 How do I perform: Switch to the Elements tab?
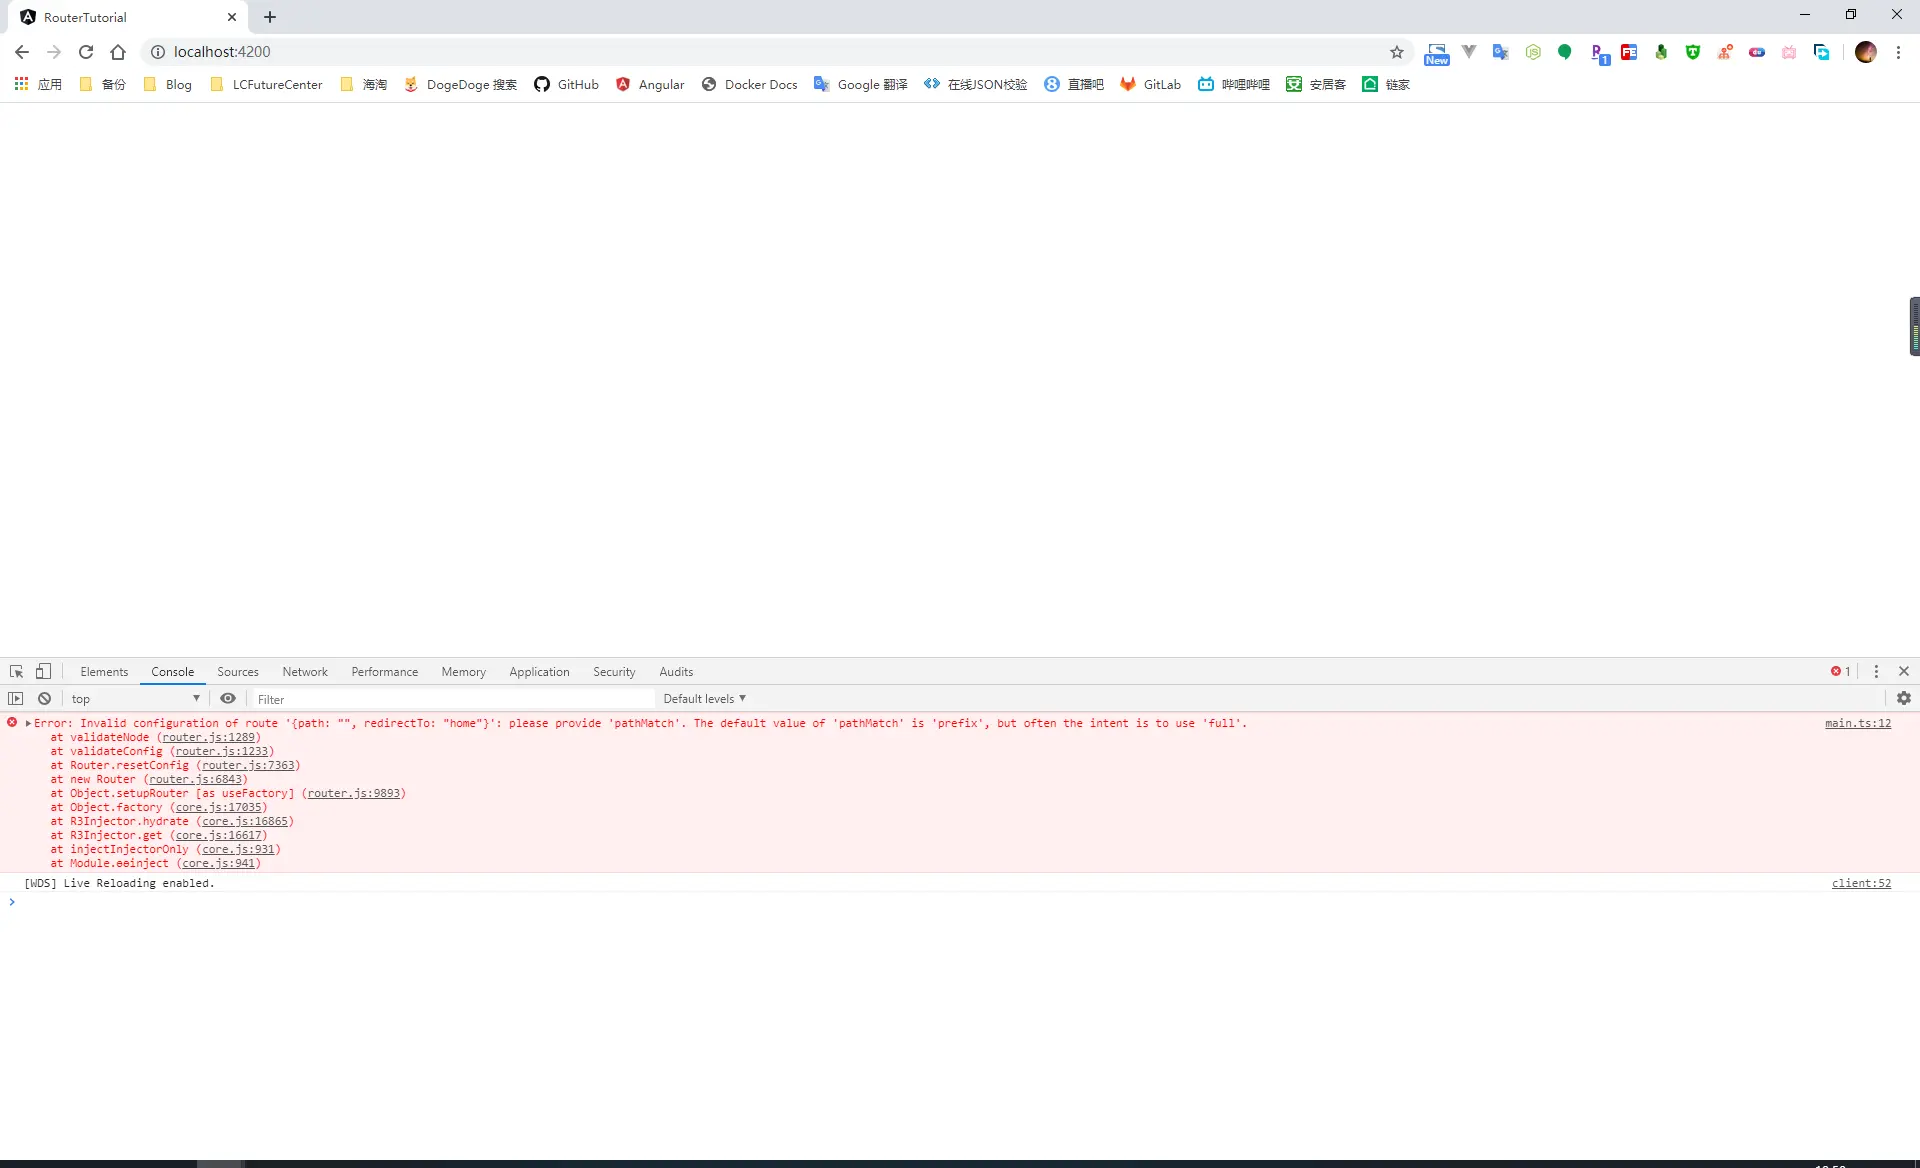(104, 672)
